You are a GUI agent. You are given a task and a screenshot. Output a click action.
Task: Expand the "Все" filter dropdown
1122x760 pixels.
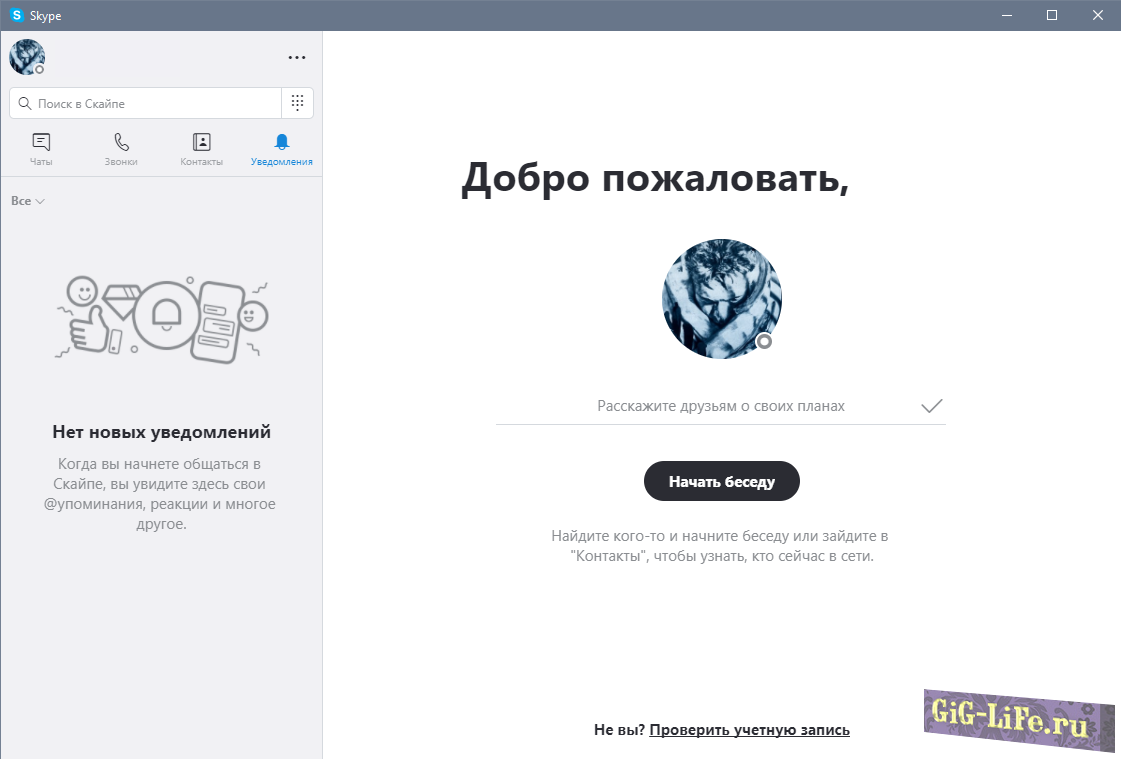(28, 201)
